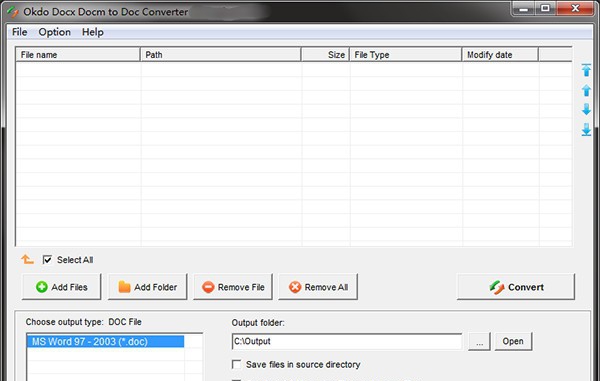This screenshot has height=381, width=600.
Task: Click the move-down arrow icon
Action: 586,109
